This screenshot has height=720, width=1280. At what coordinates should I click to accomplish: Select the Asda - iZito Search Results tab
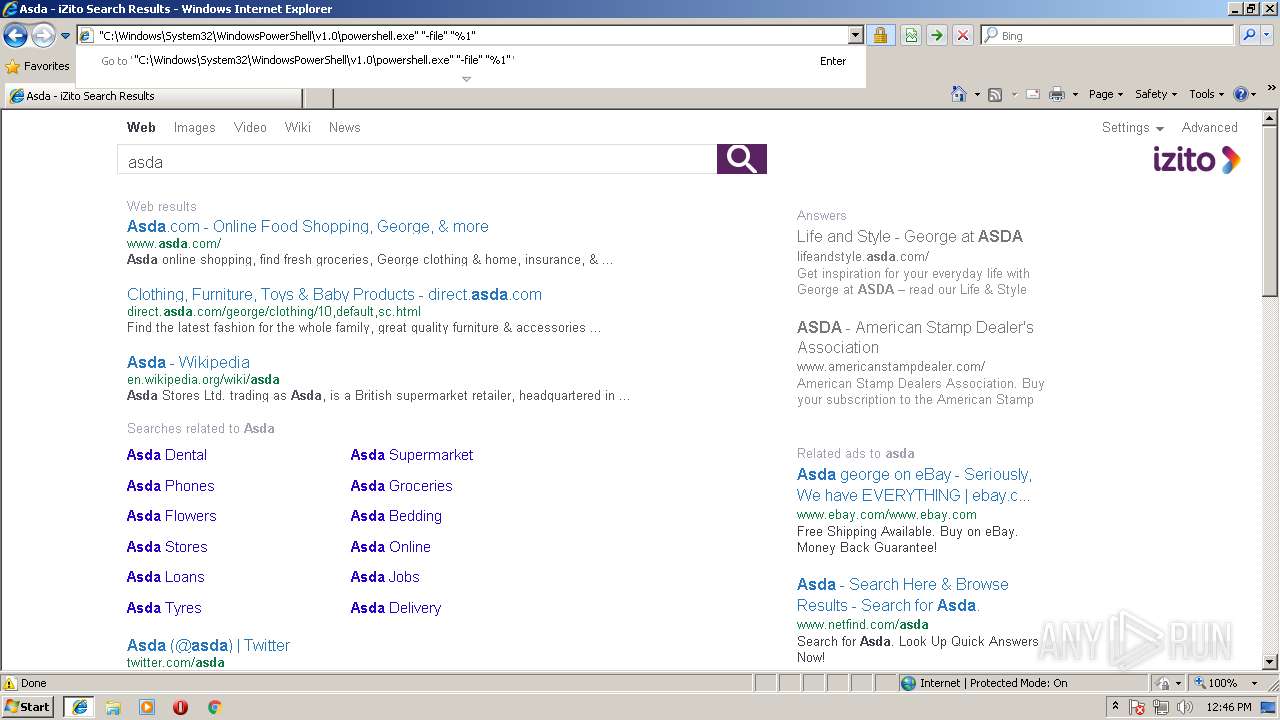pos(153,96)
